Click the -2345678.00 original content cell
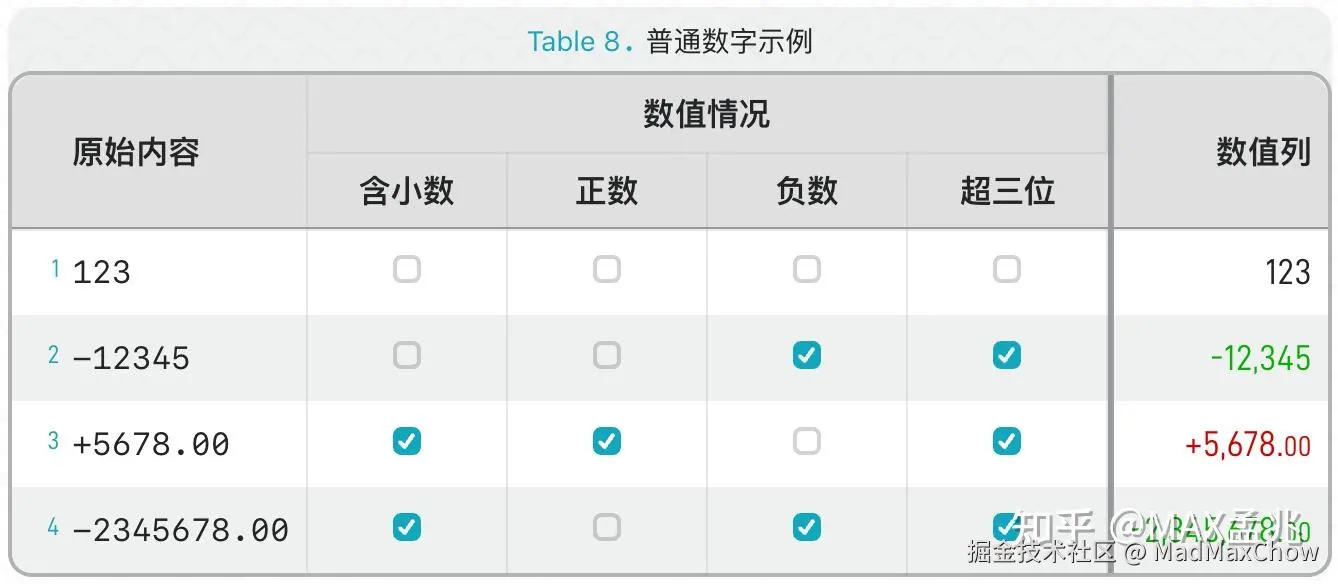 point(180,529)
